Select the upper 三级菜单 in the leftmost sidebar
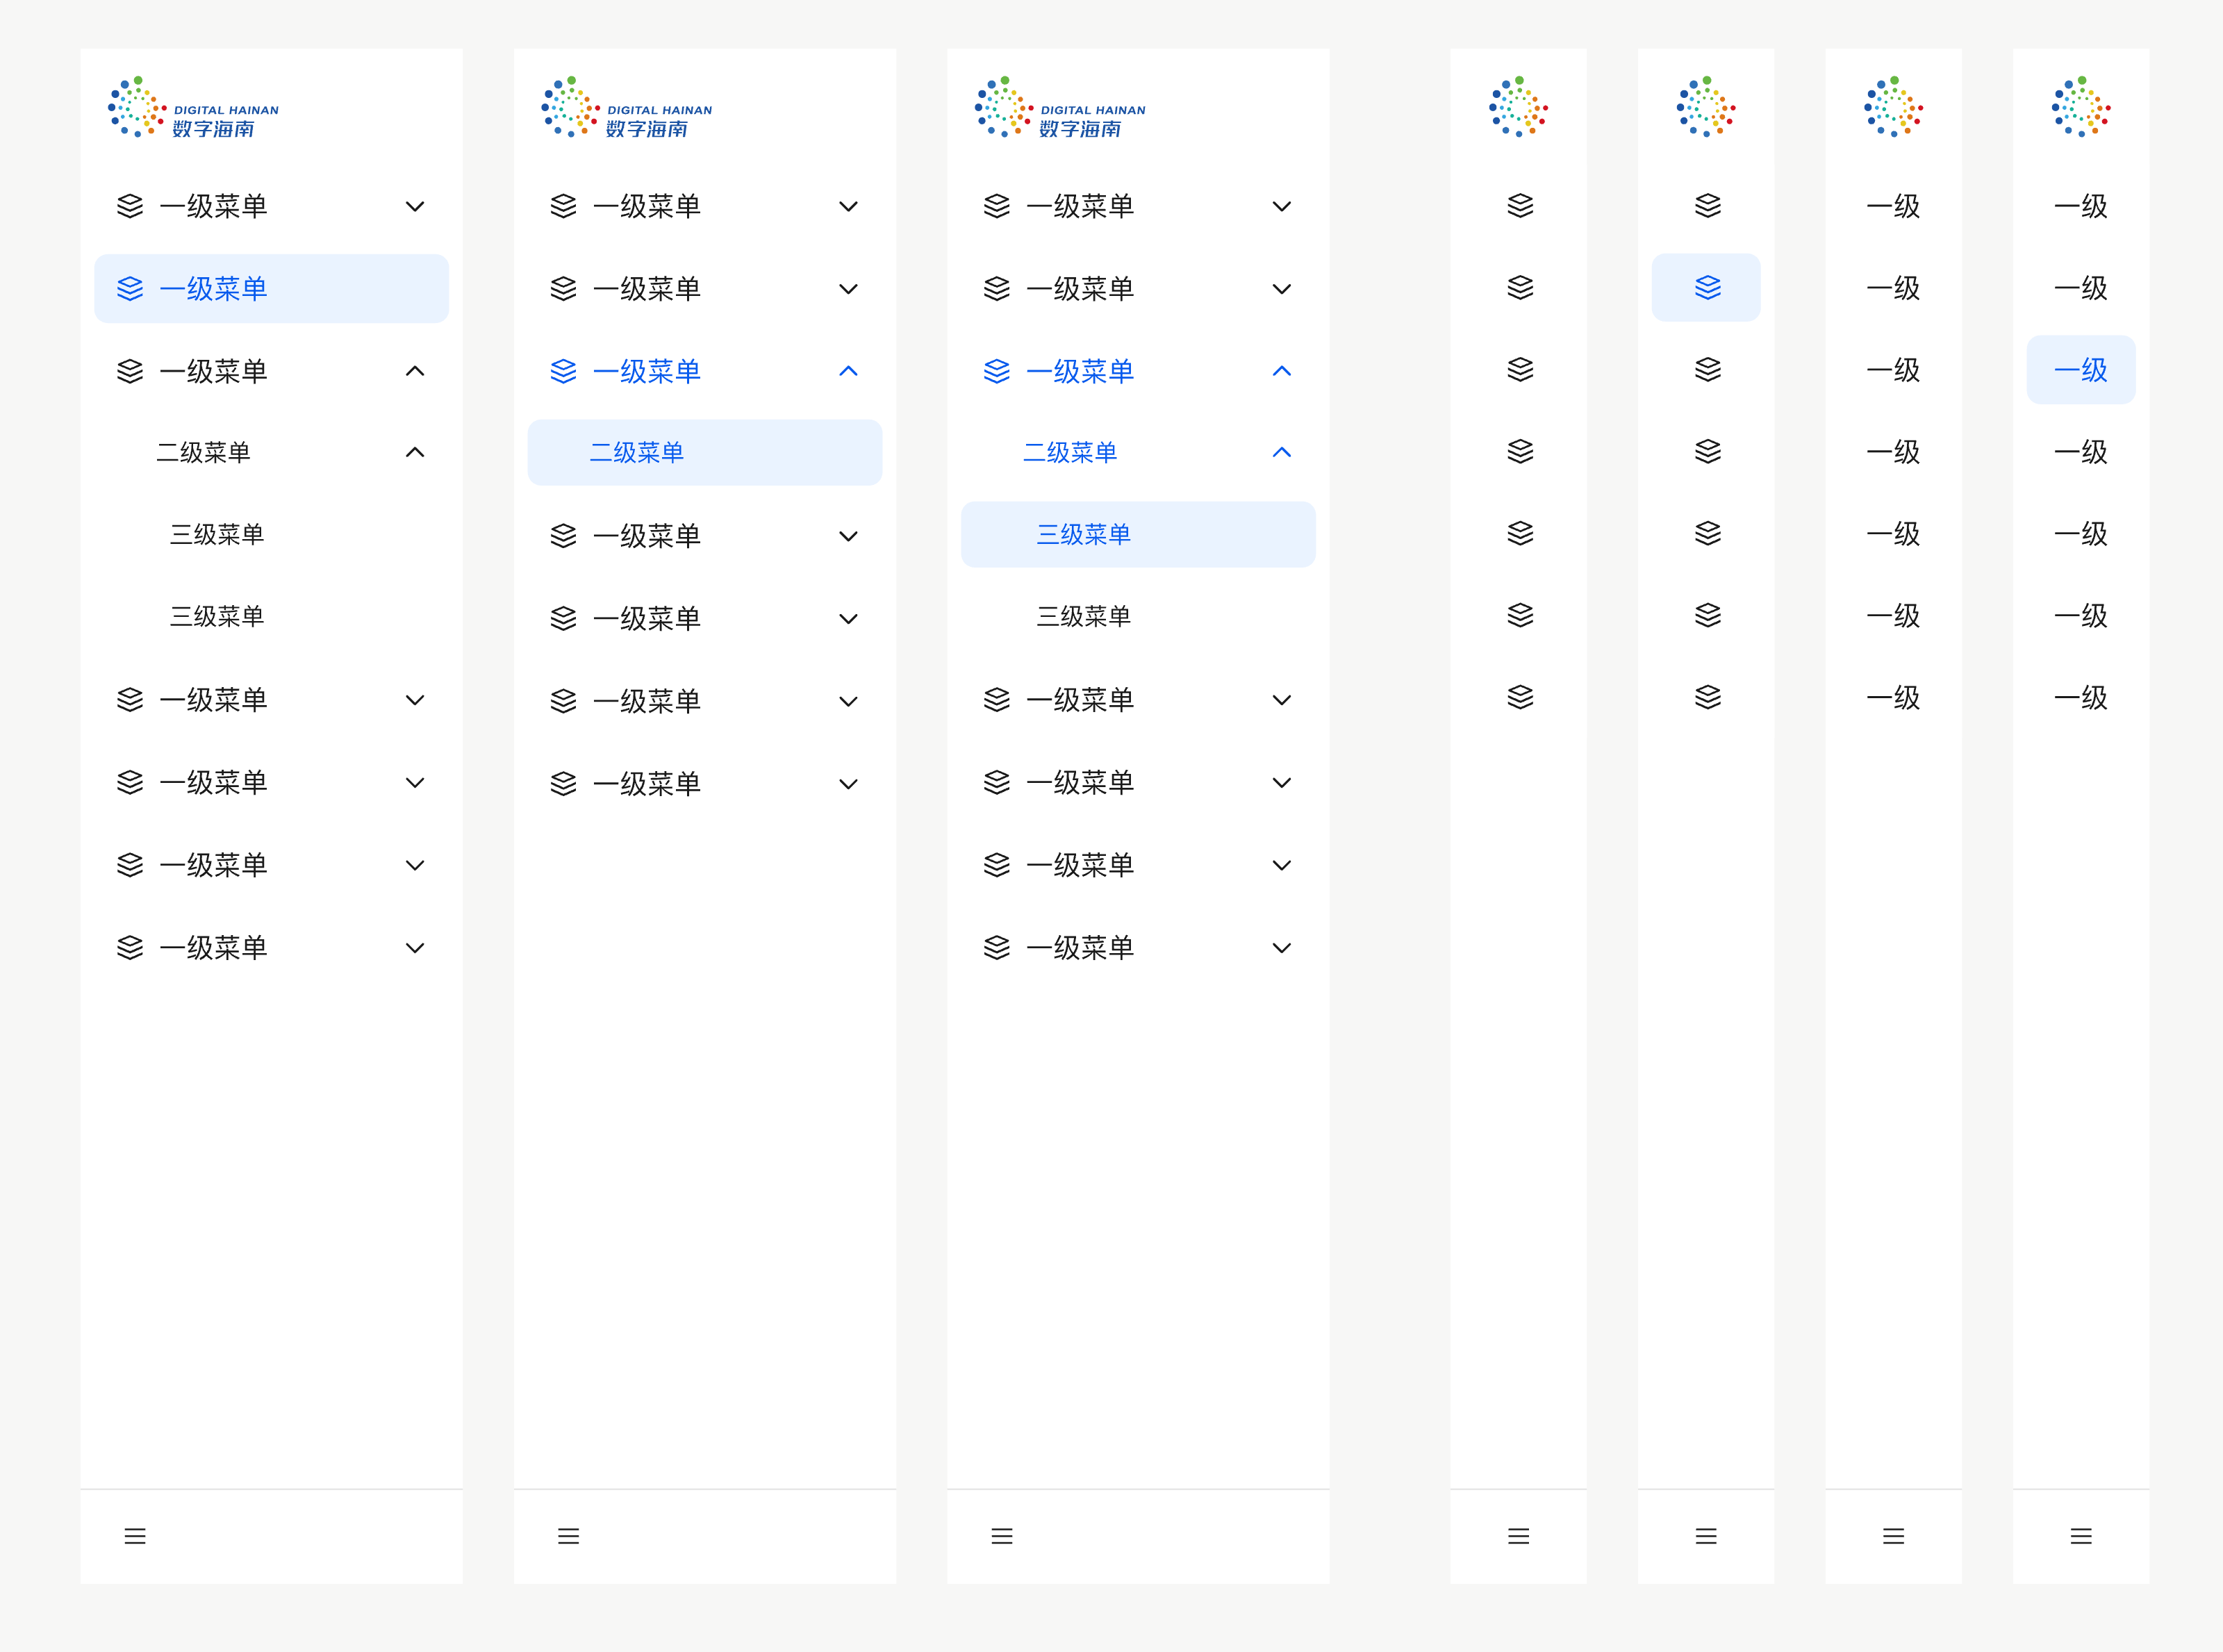 click(x=216, y=534)
